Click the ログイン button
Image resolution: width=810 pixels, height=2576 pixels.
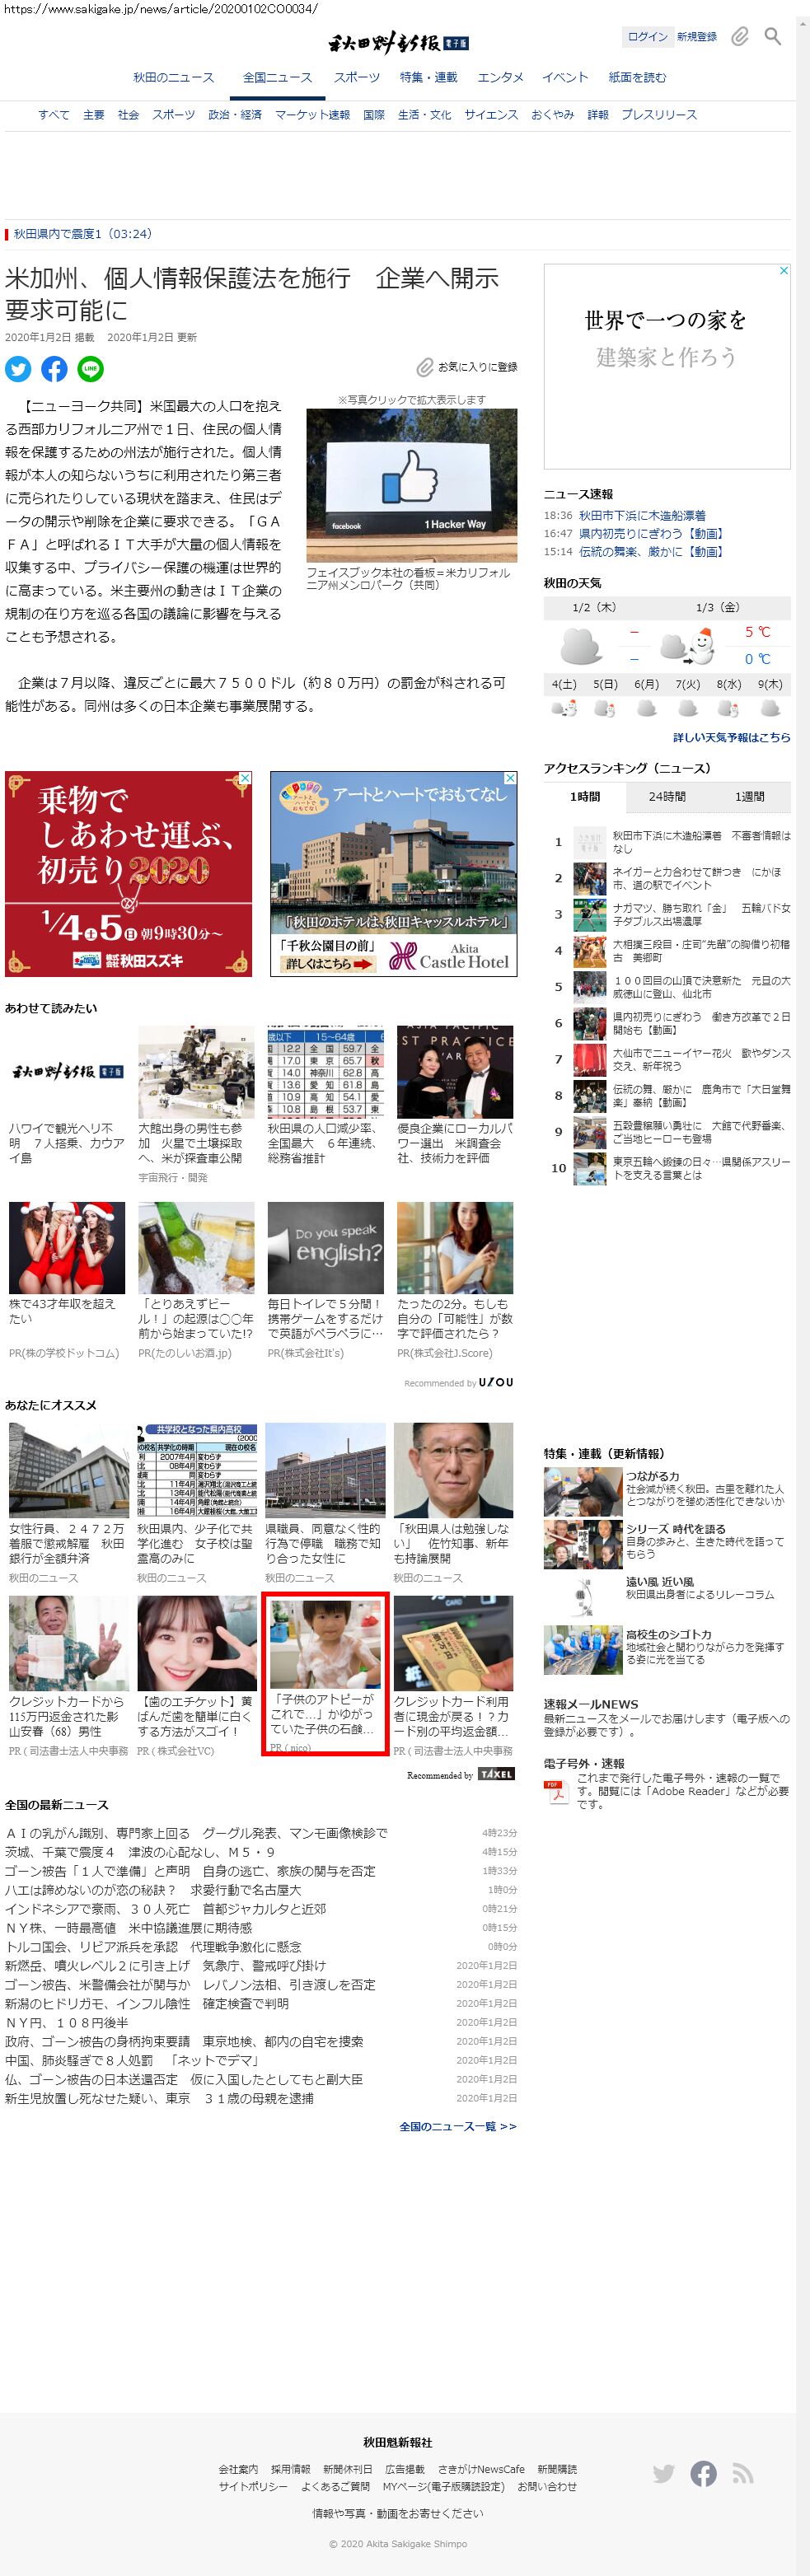[x=647, y=37]
